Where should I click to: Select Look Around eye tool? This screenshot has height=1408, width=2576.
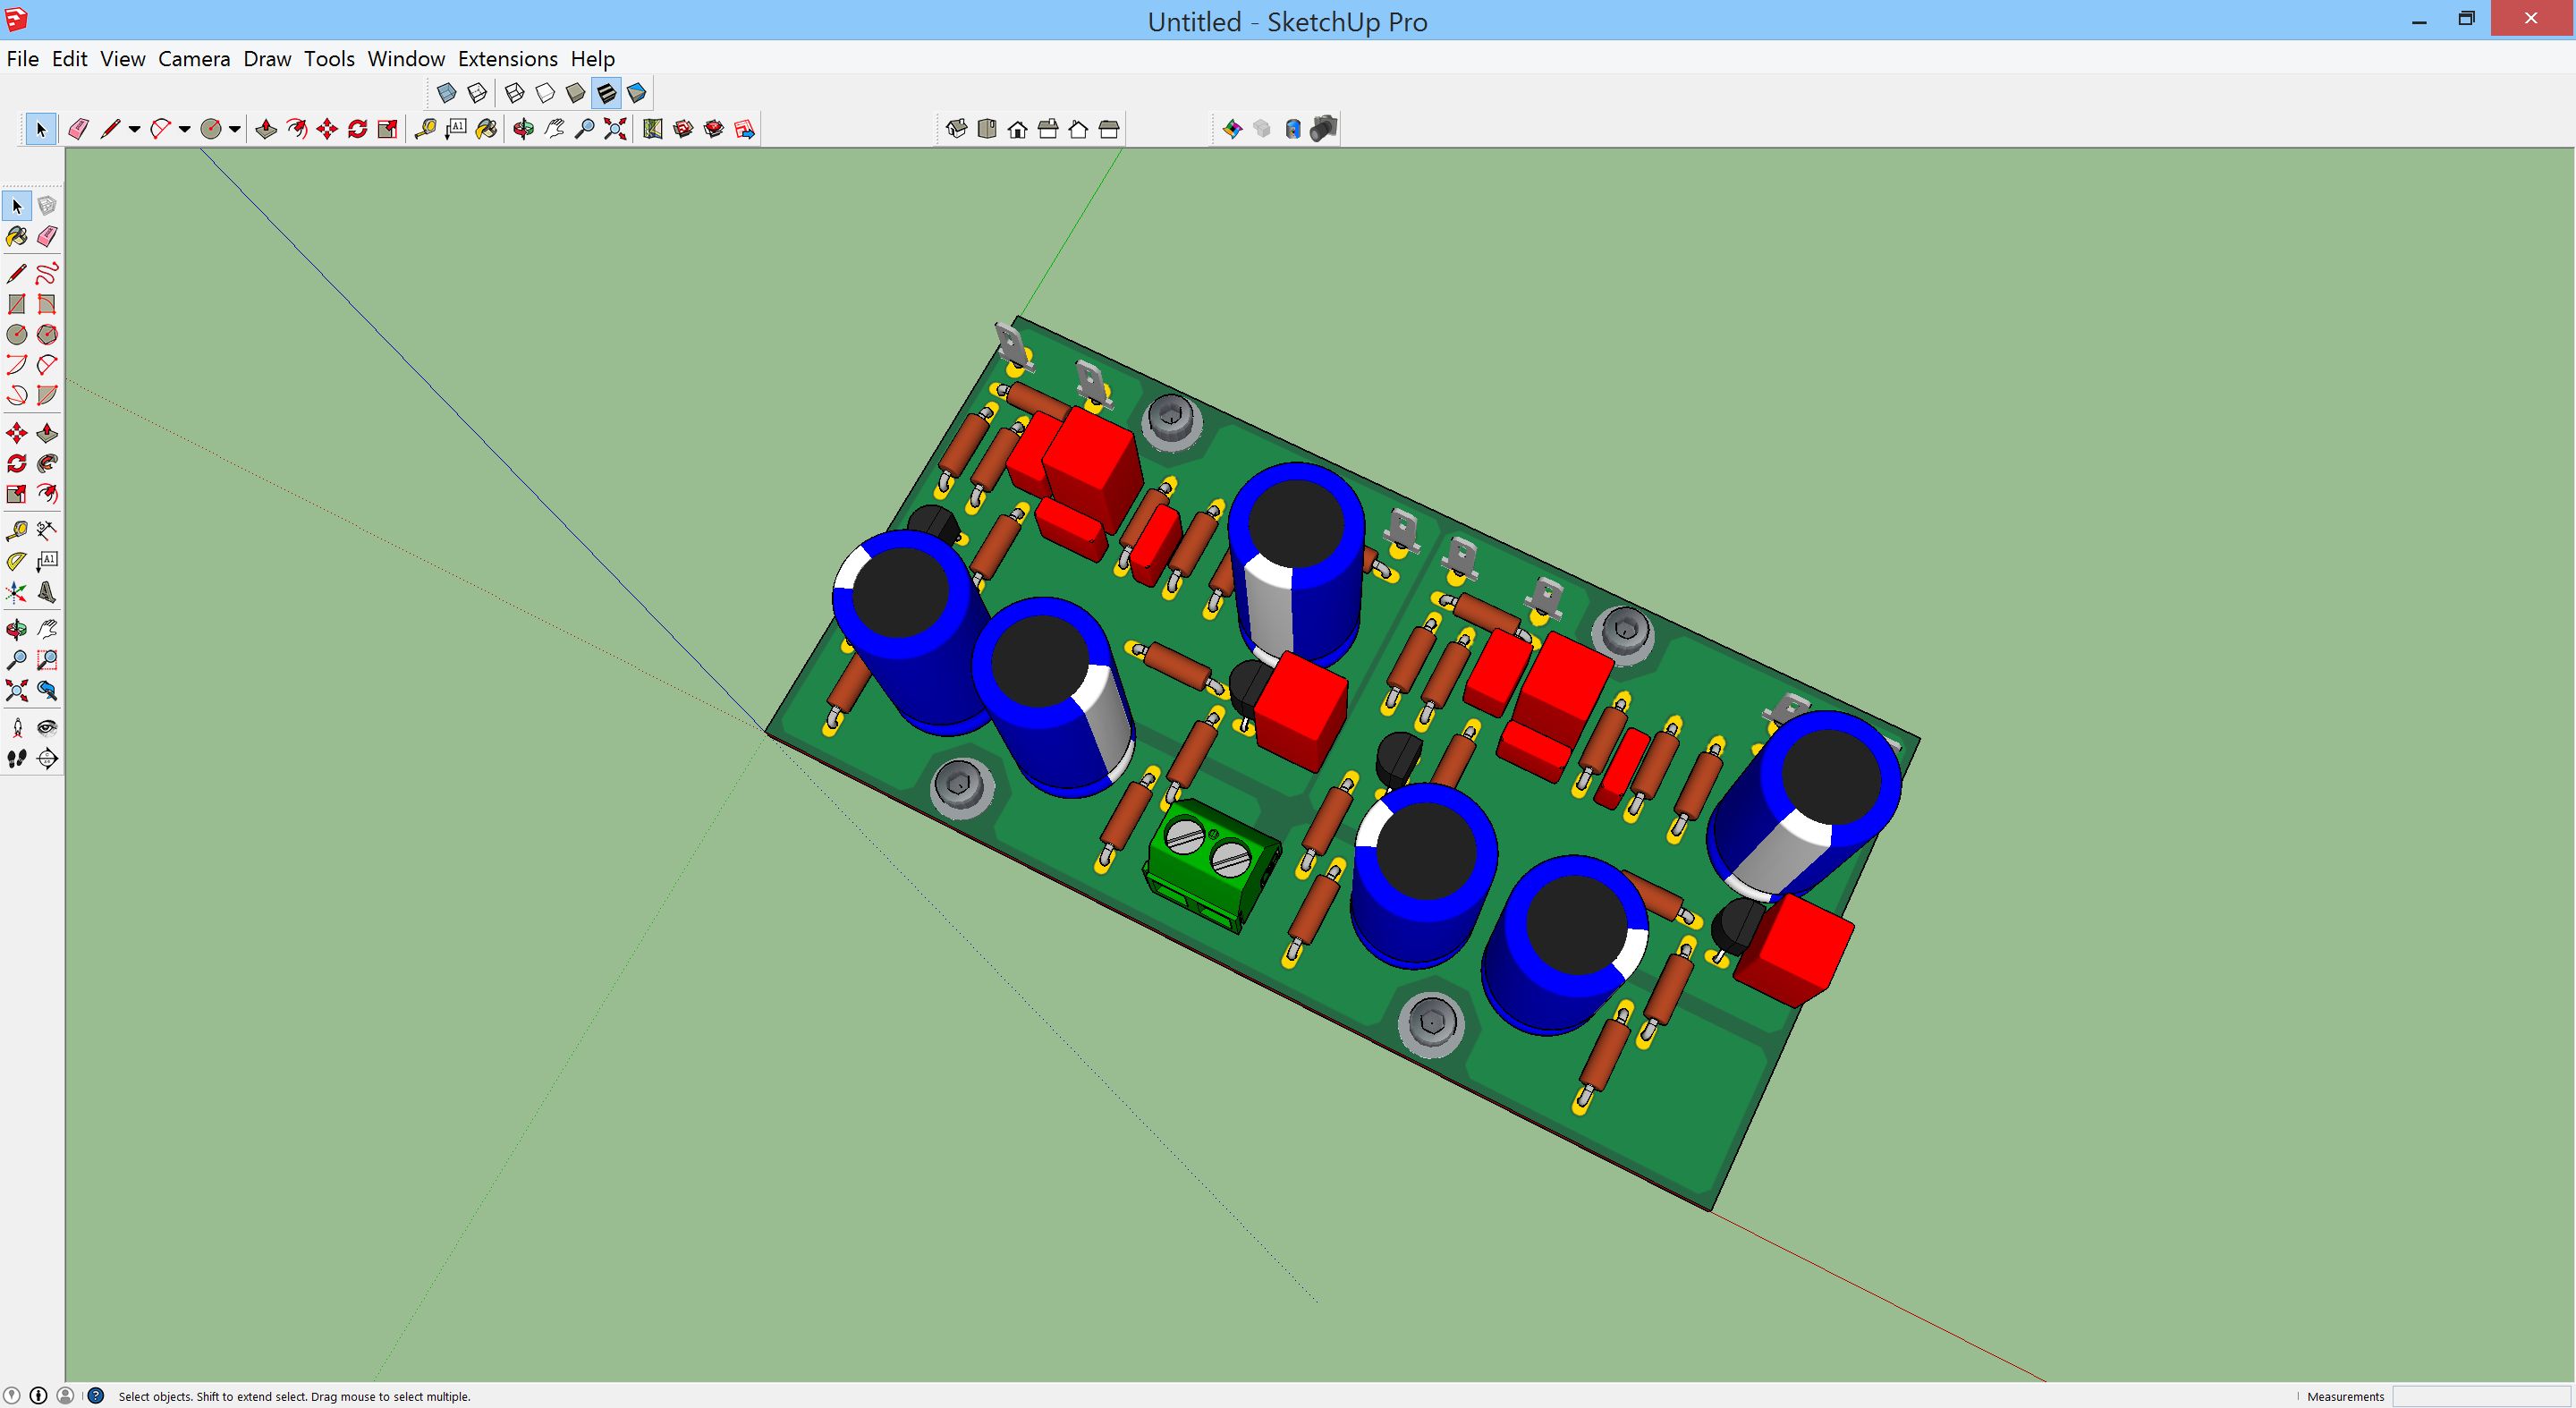(47, 727)
